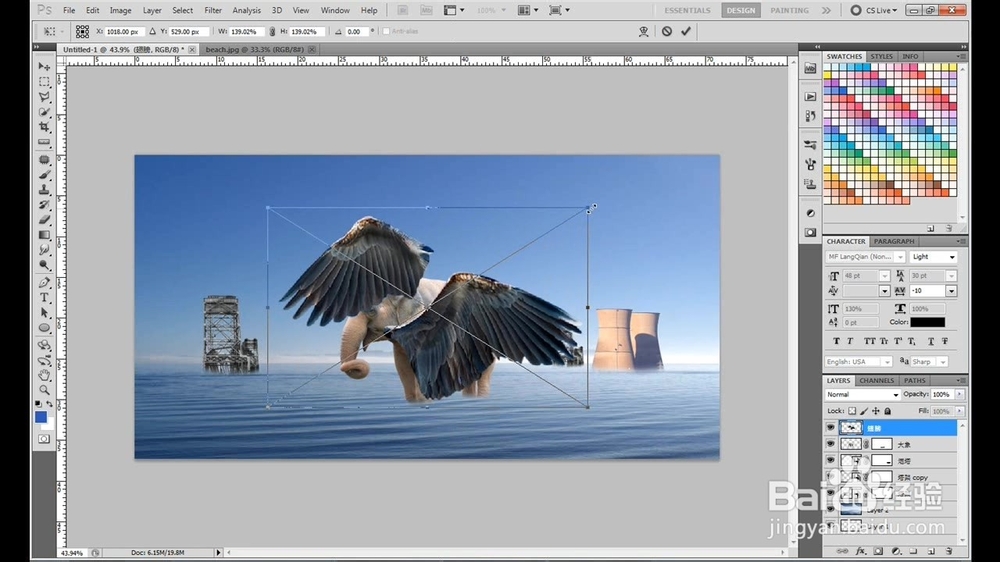Open the Filter menu

coord(213,10)
